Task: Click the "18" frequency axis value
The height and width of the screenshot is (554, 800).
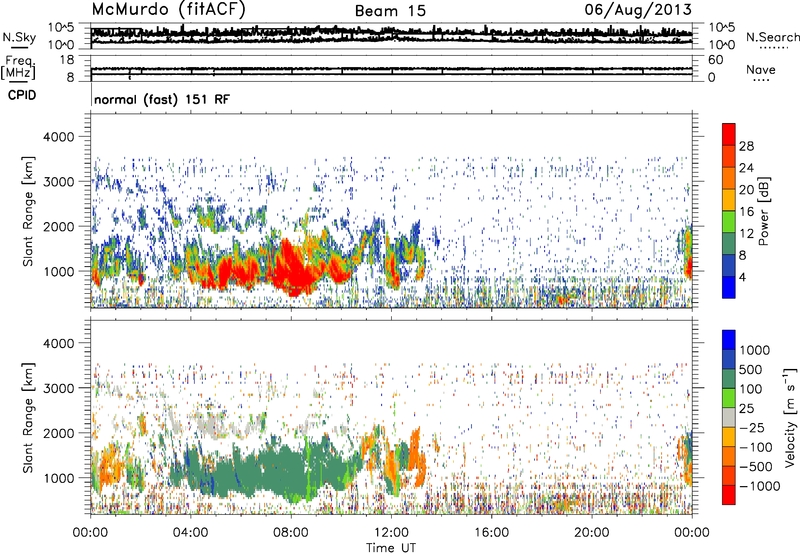Action: (67, 60)
